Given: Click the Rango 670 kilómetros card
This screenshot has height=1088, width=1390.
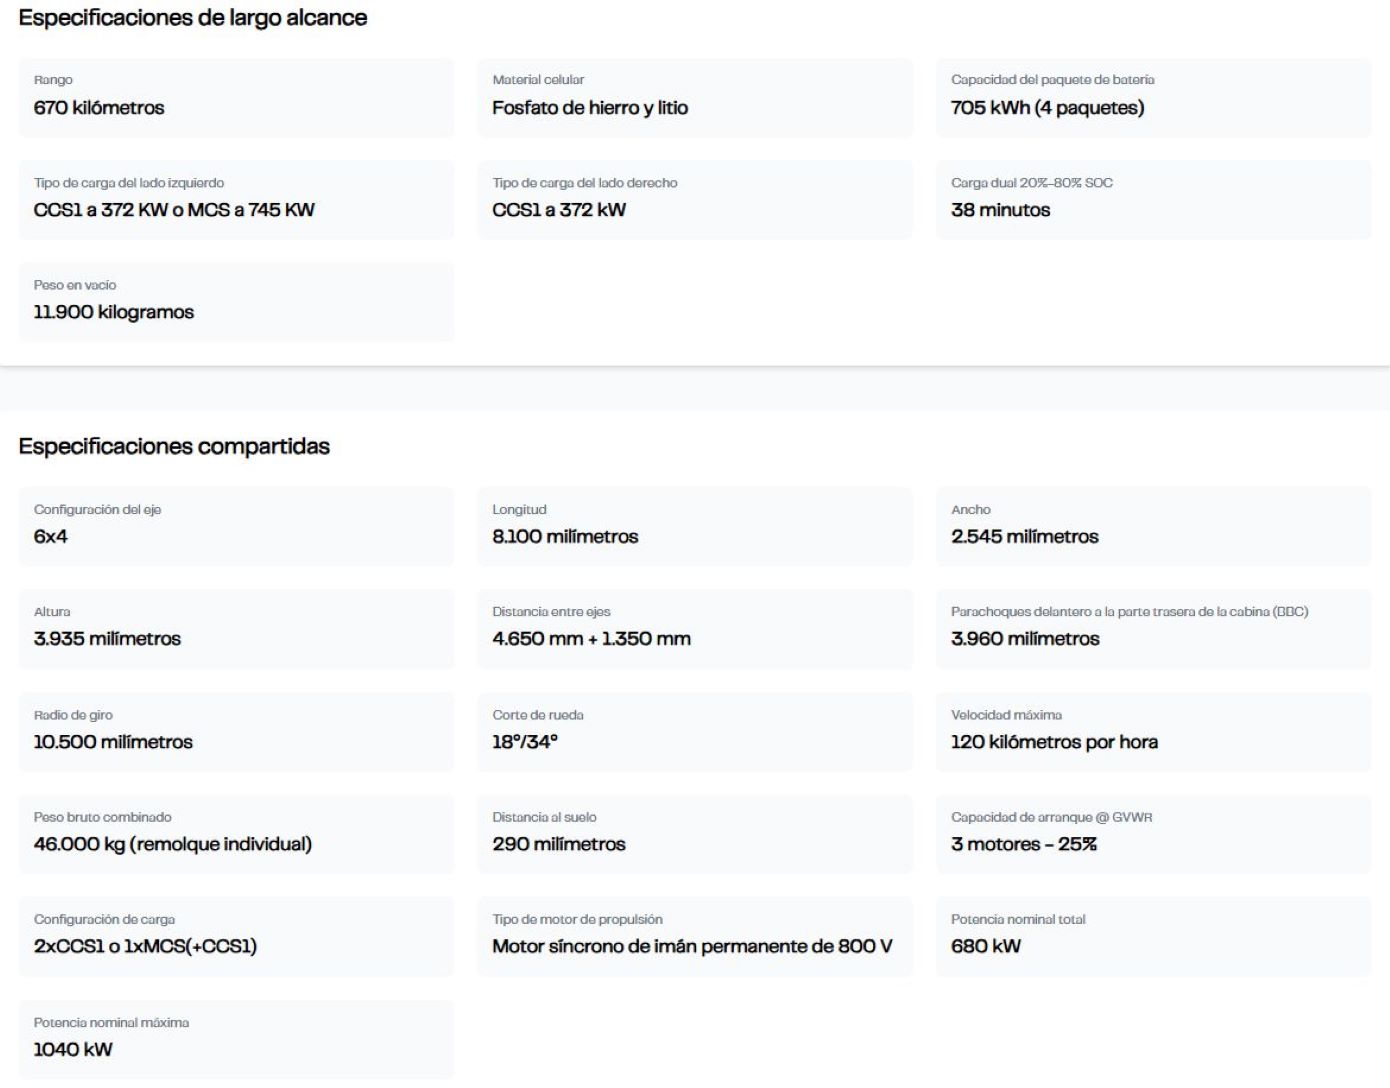Looking at the screenshot, I should 236,97.
